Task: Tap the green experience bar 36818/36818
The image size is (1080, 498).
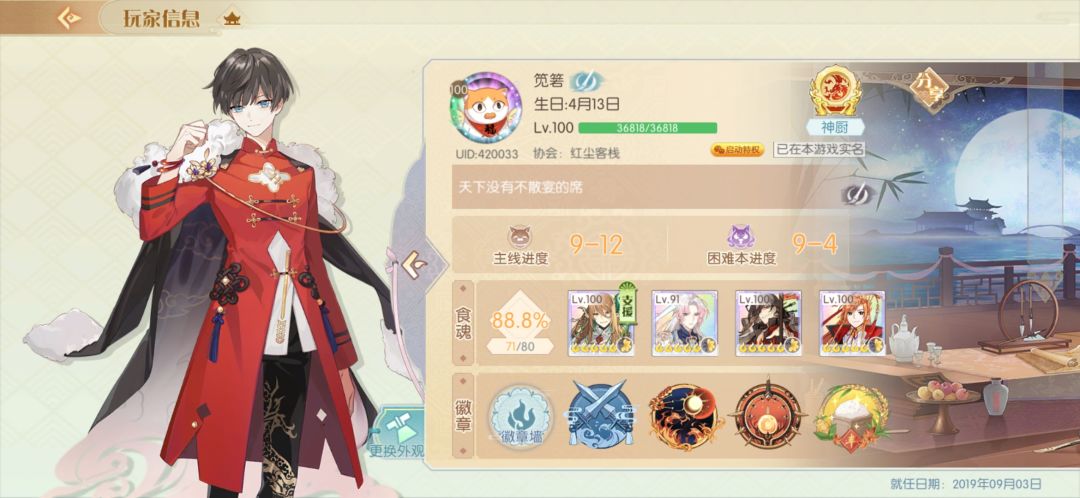Action: pos(647,128)
